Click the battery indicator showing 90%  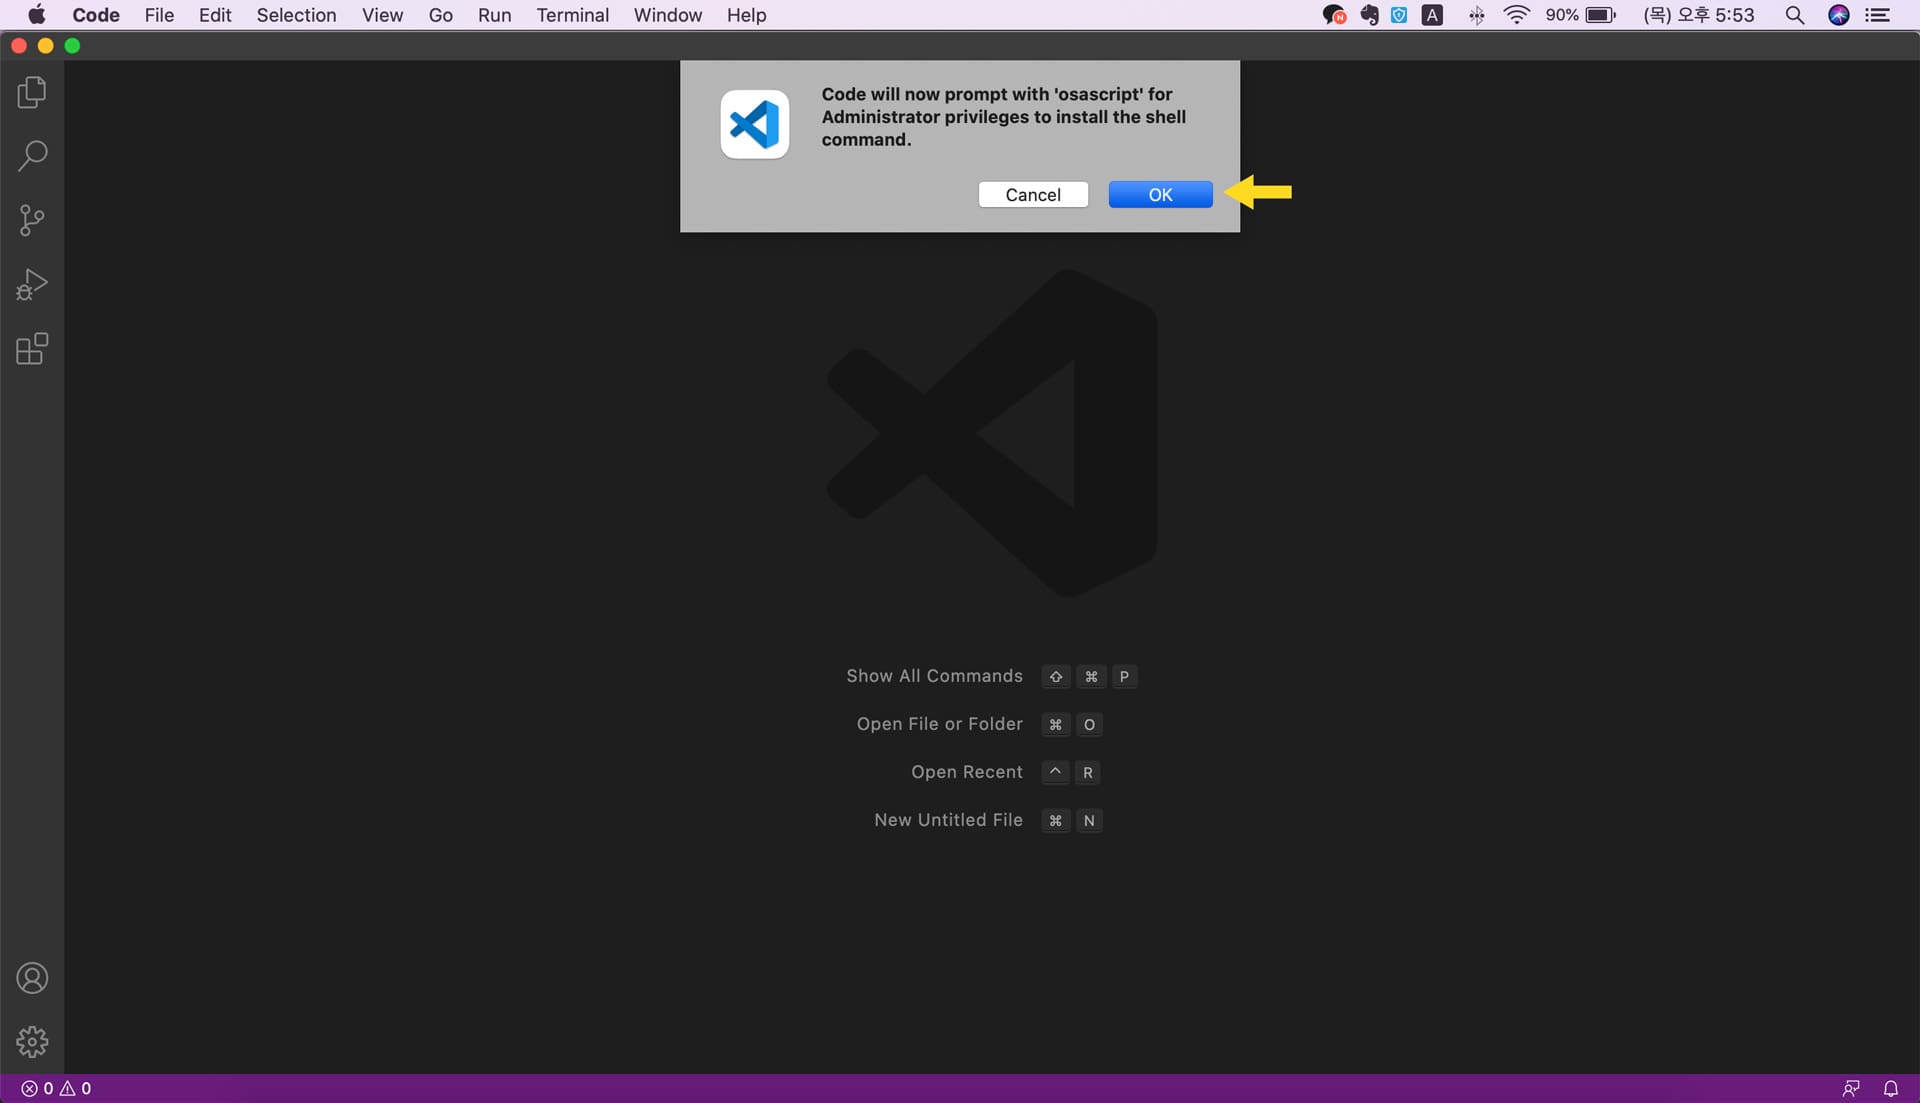coord(1582,15)
